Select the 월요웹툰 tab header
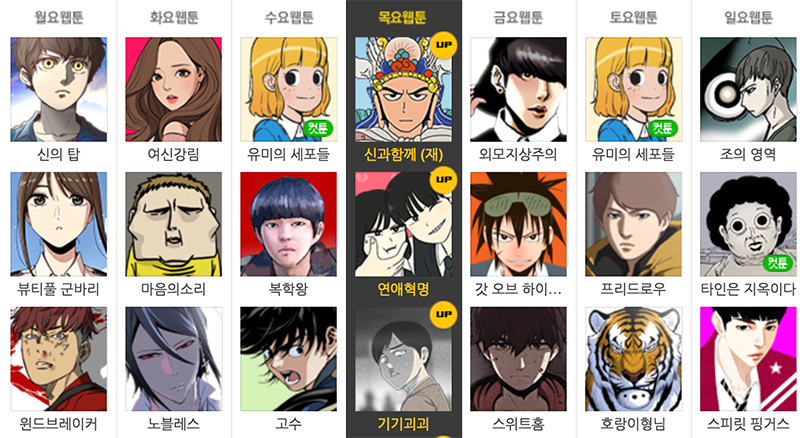This screenshot has width=800, height=438. (59, 17)
